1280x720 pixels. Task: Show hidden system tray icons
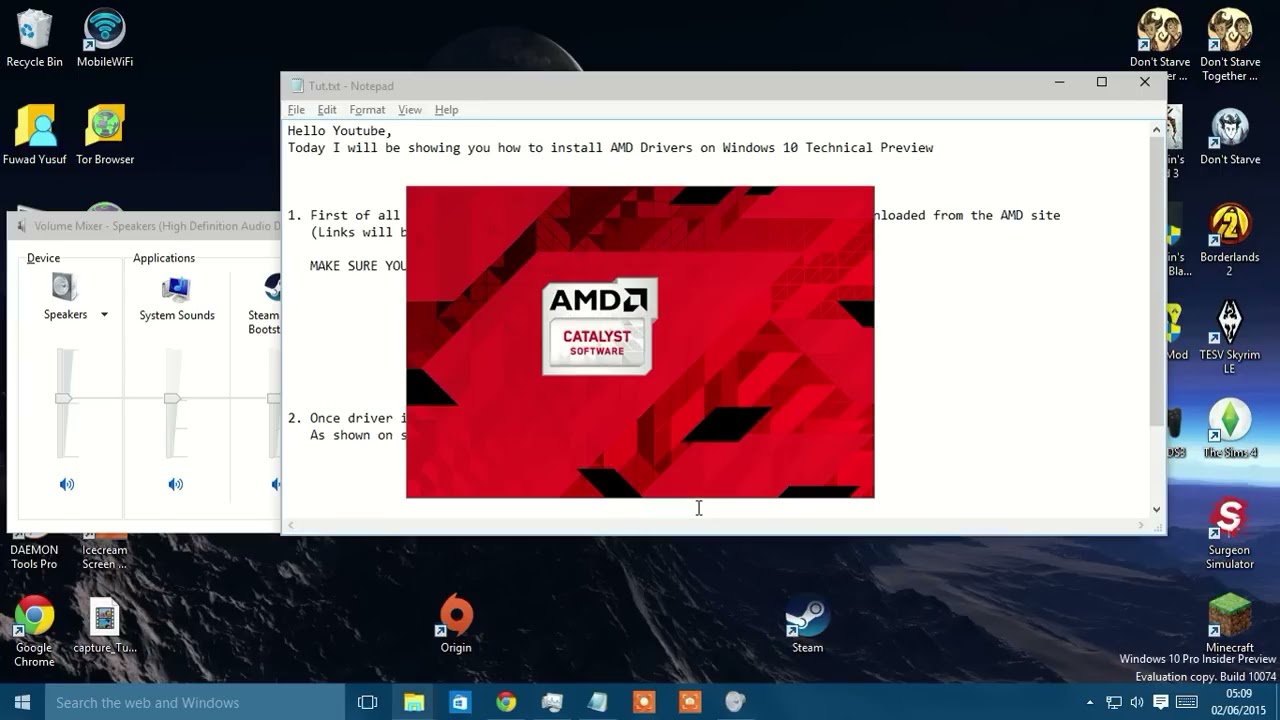[1090, 702]
